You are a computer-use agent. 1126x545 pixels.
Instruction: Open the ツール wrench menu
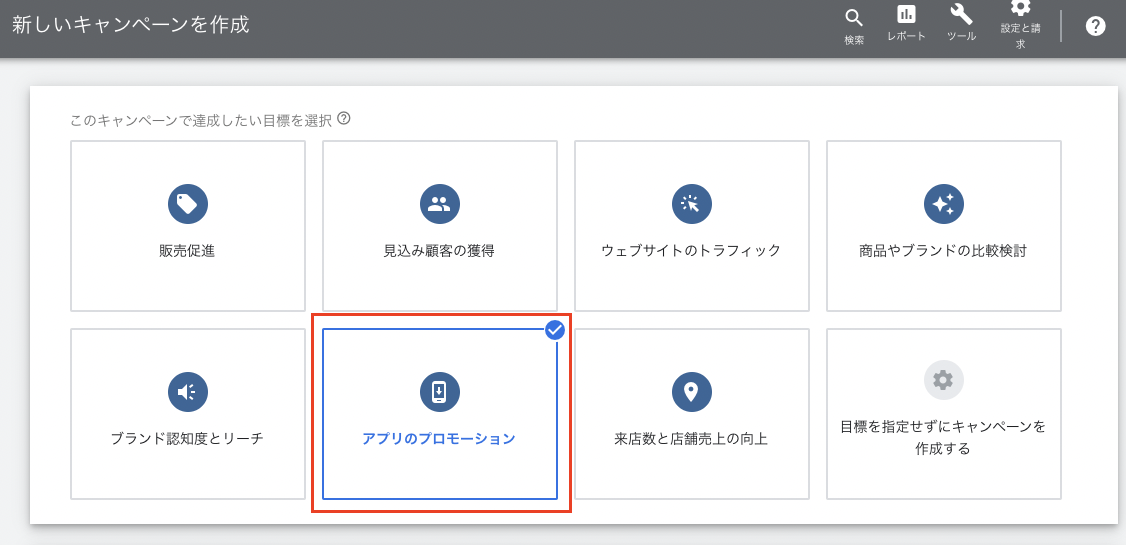point(961,22)
